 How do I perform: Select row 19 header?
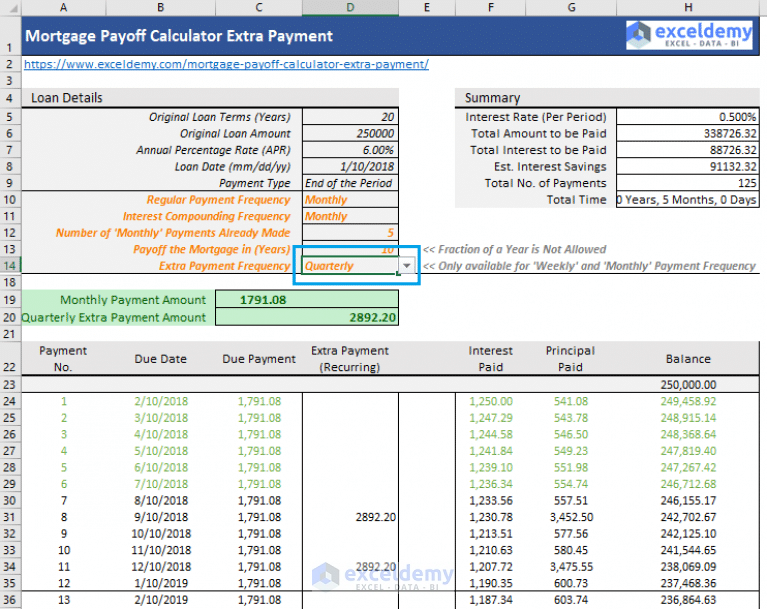(10, 300)
